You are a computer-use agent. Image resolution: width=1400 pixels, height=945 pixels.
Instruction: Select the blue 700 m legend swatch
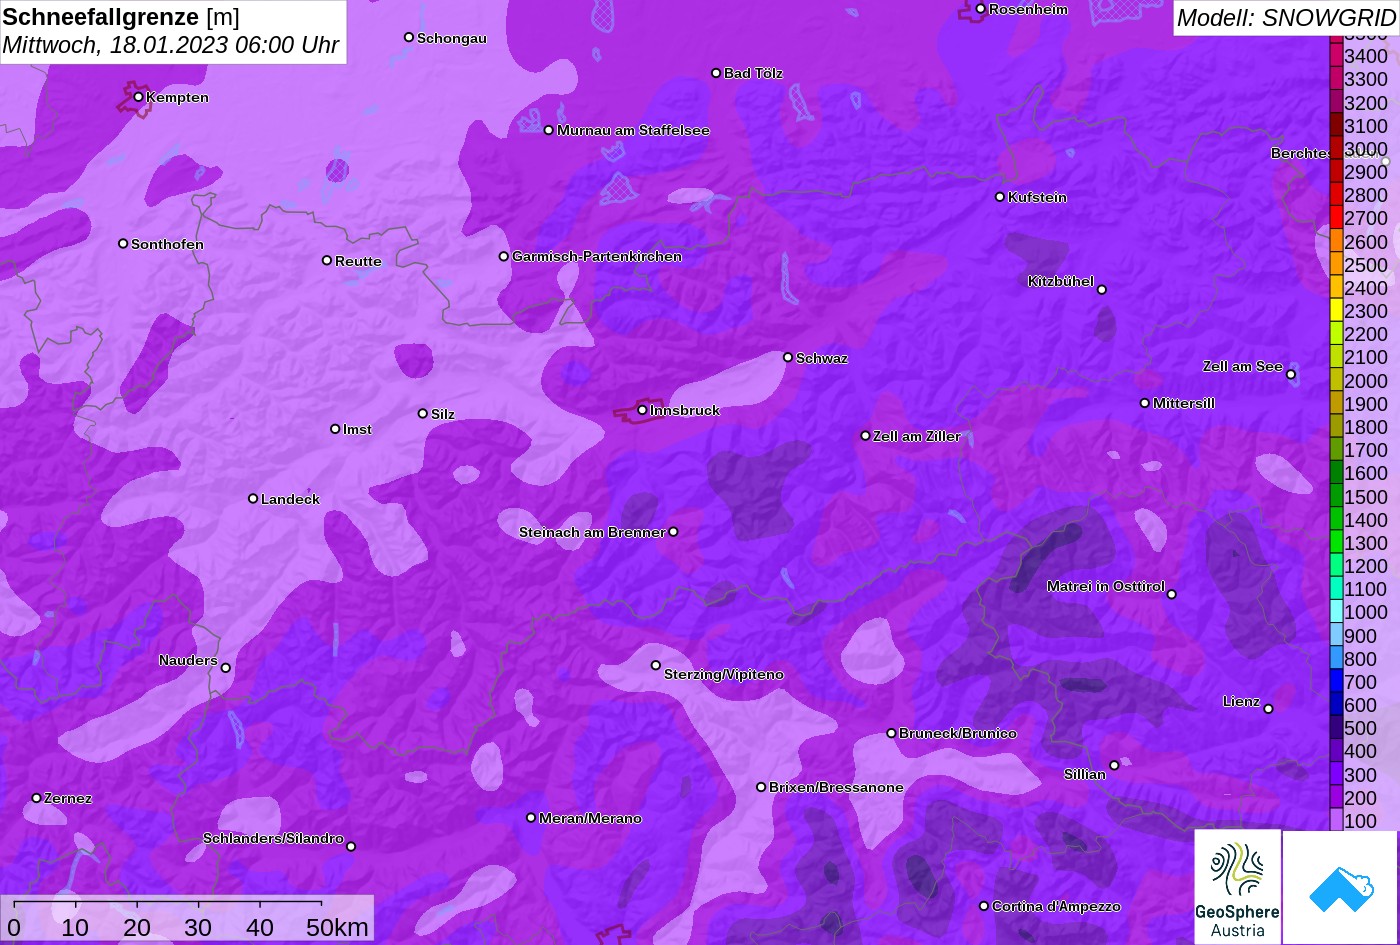coord(1336,682)
